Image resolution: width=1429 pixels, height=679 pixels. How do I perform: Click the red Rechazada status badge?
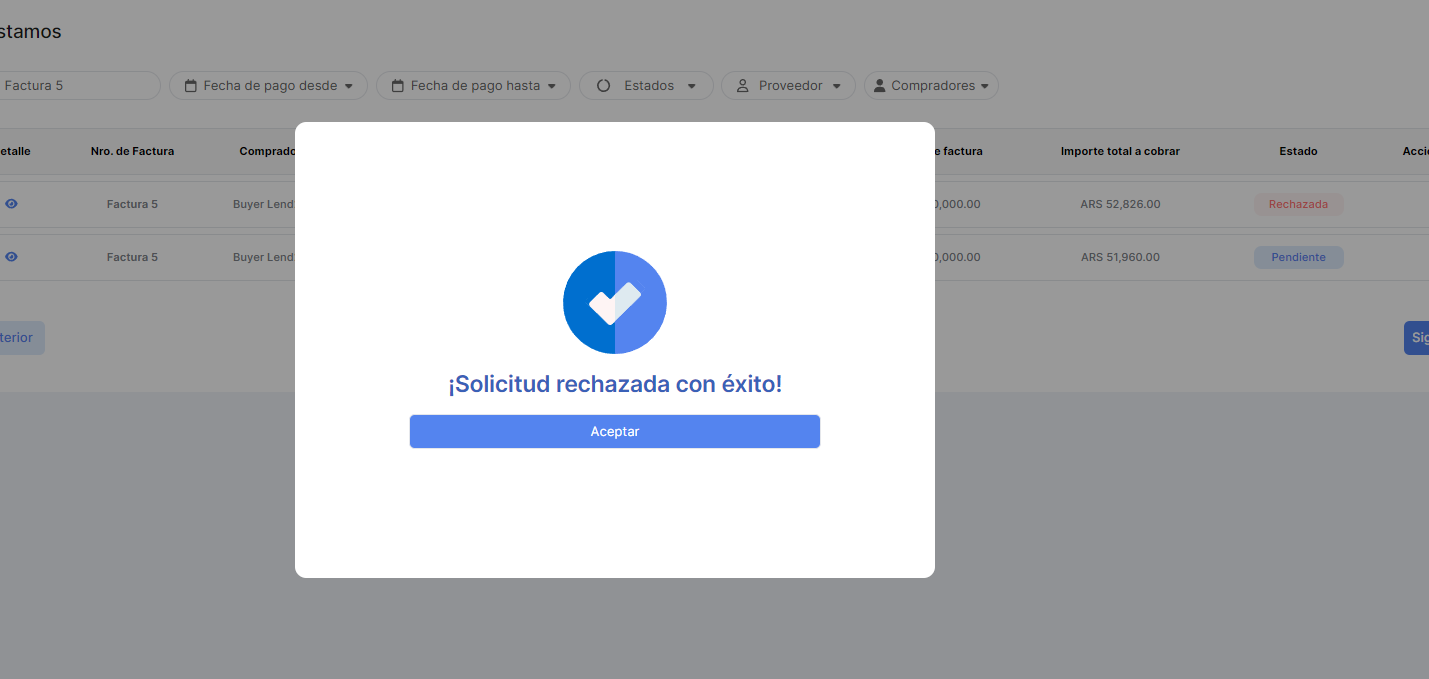[x=1298, y=204]
